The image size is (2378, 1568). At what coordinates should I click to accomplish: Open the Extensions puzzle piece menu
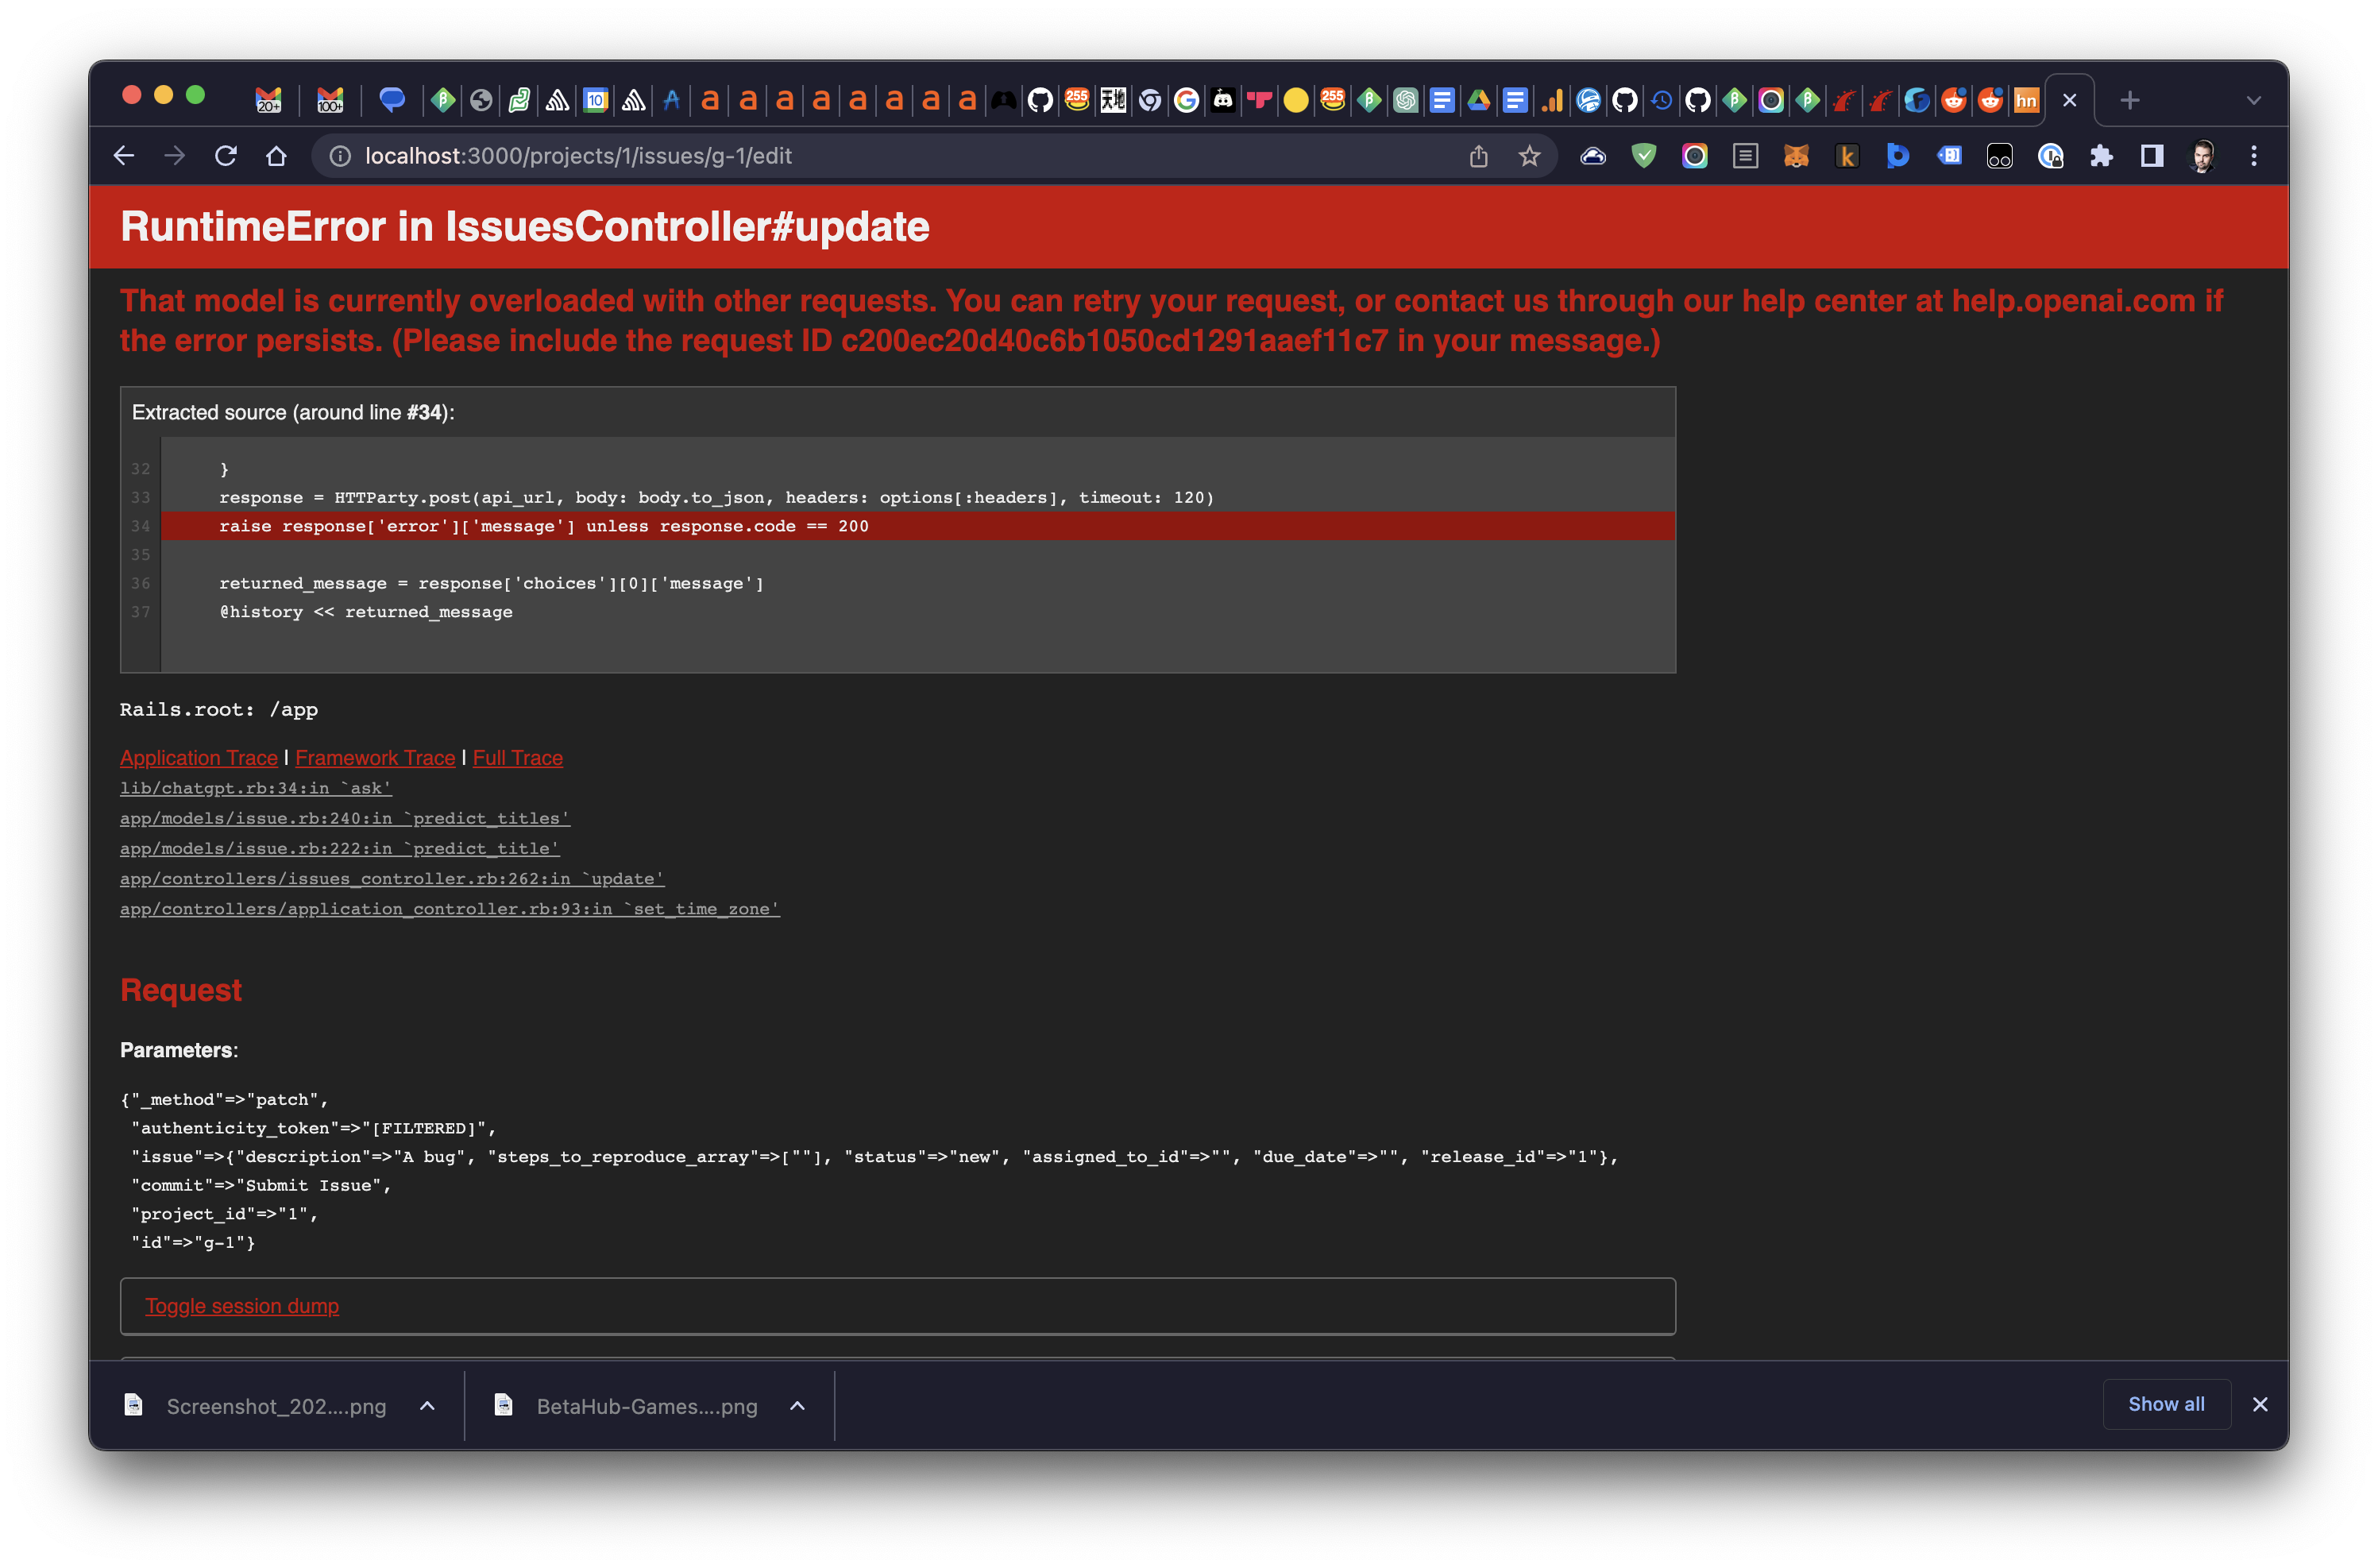(2101, 156)
